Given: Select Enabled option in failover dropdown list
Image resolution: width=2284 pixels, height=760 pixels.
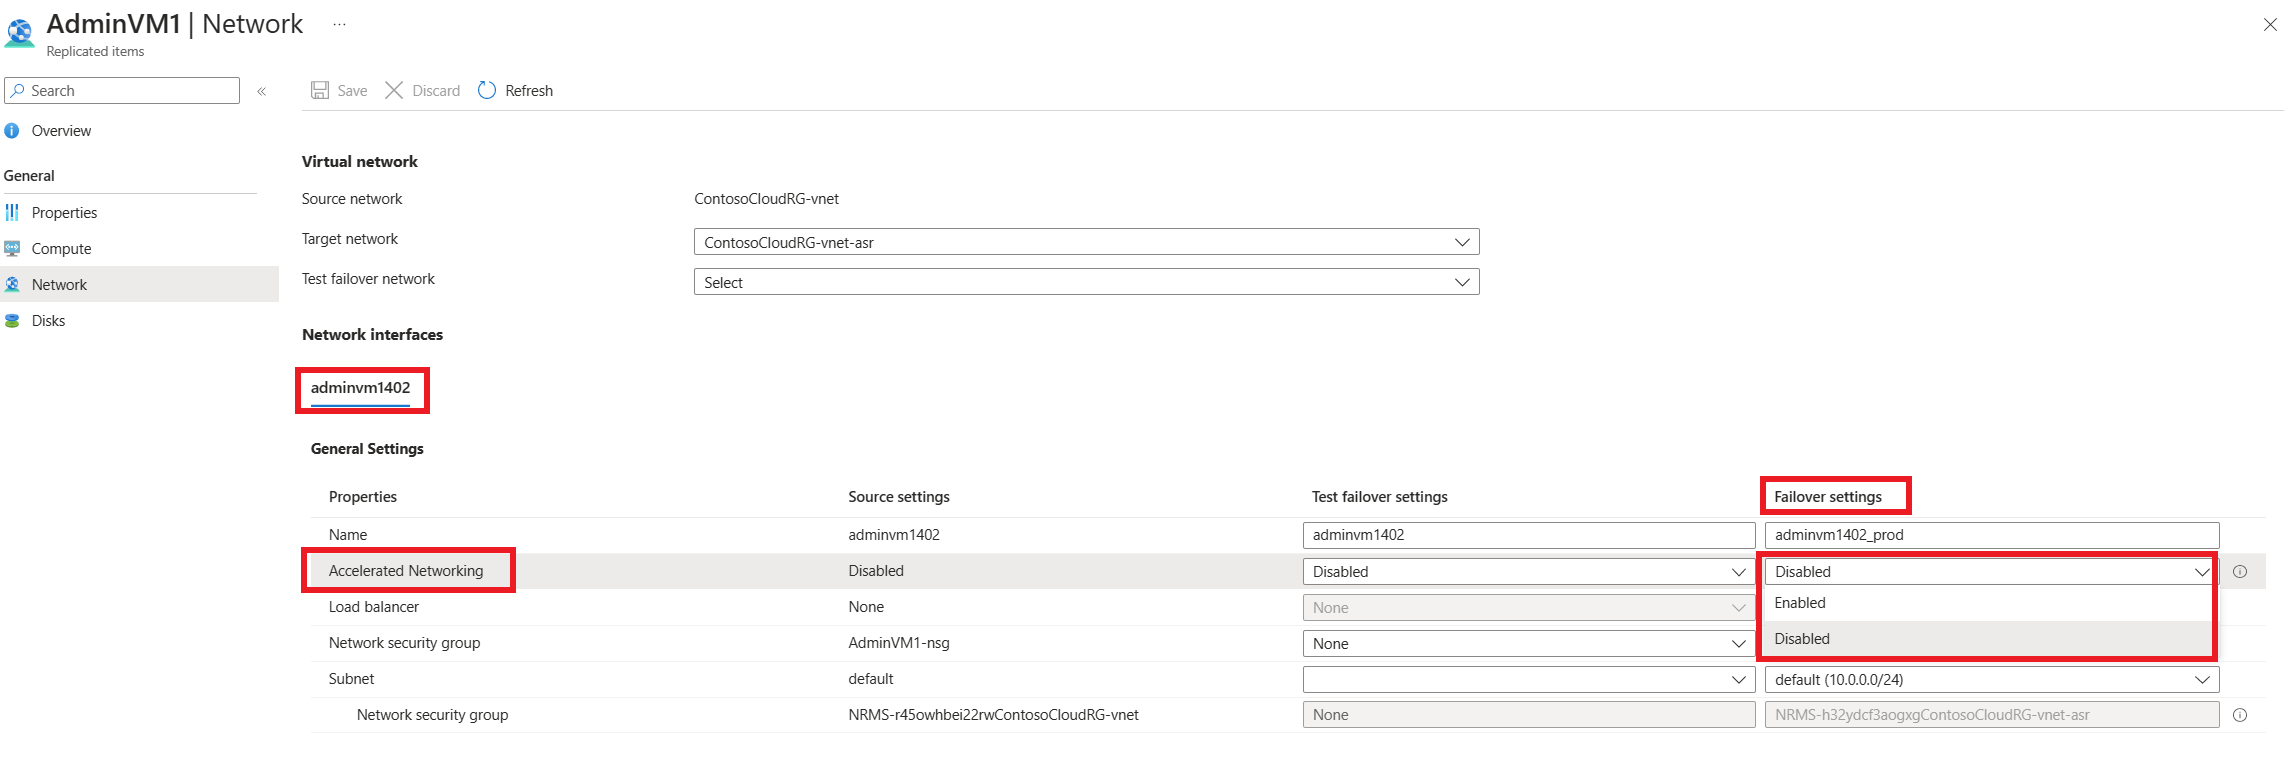Looking at the screenshot, I should tap(1800, 603).
